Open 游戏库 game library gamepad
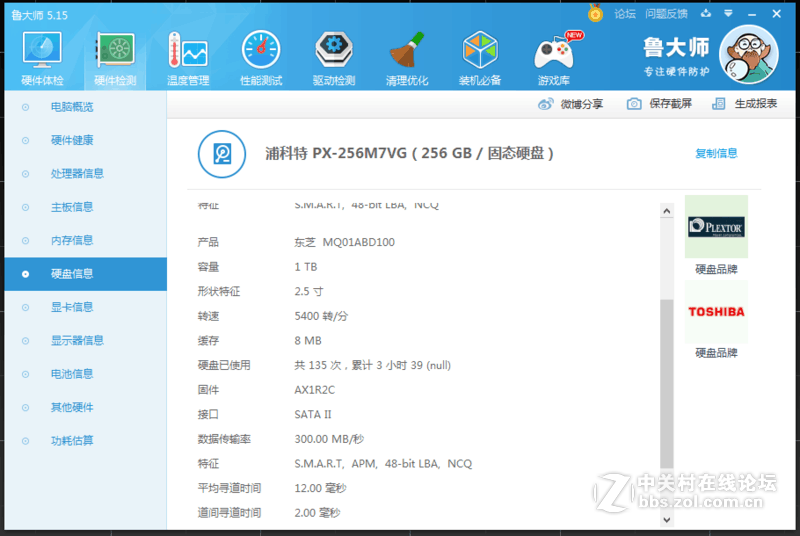The image size is (800, 536). pos(555,59)
